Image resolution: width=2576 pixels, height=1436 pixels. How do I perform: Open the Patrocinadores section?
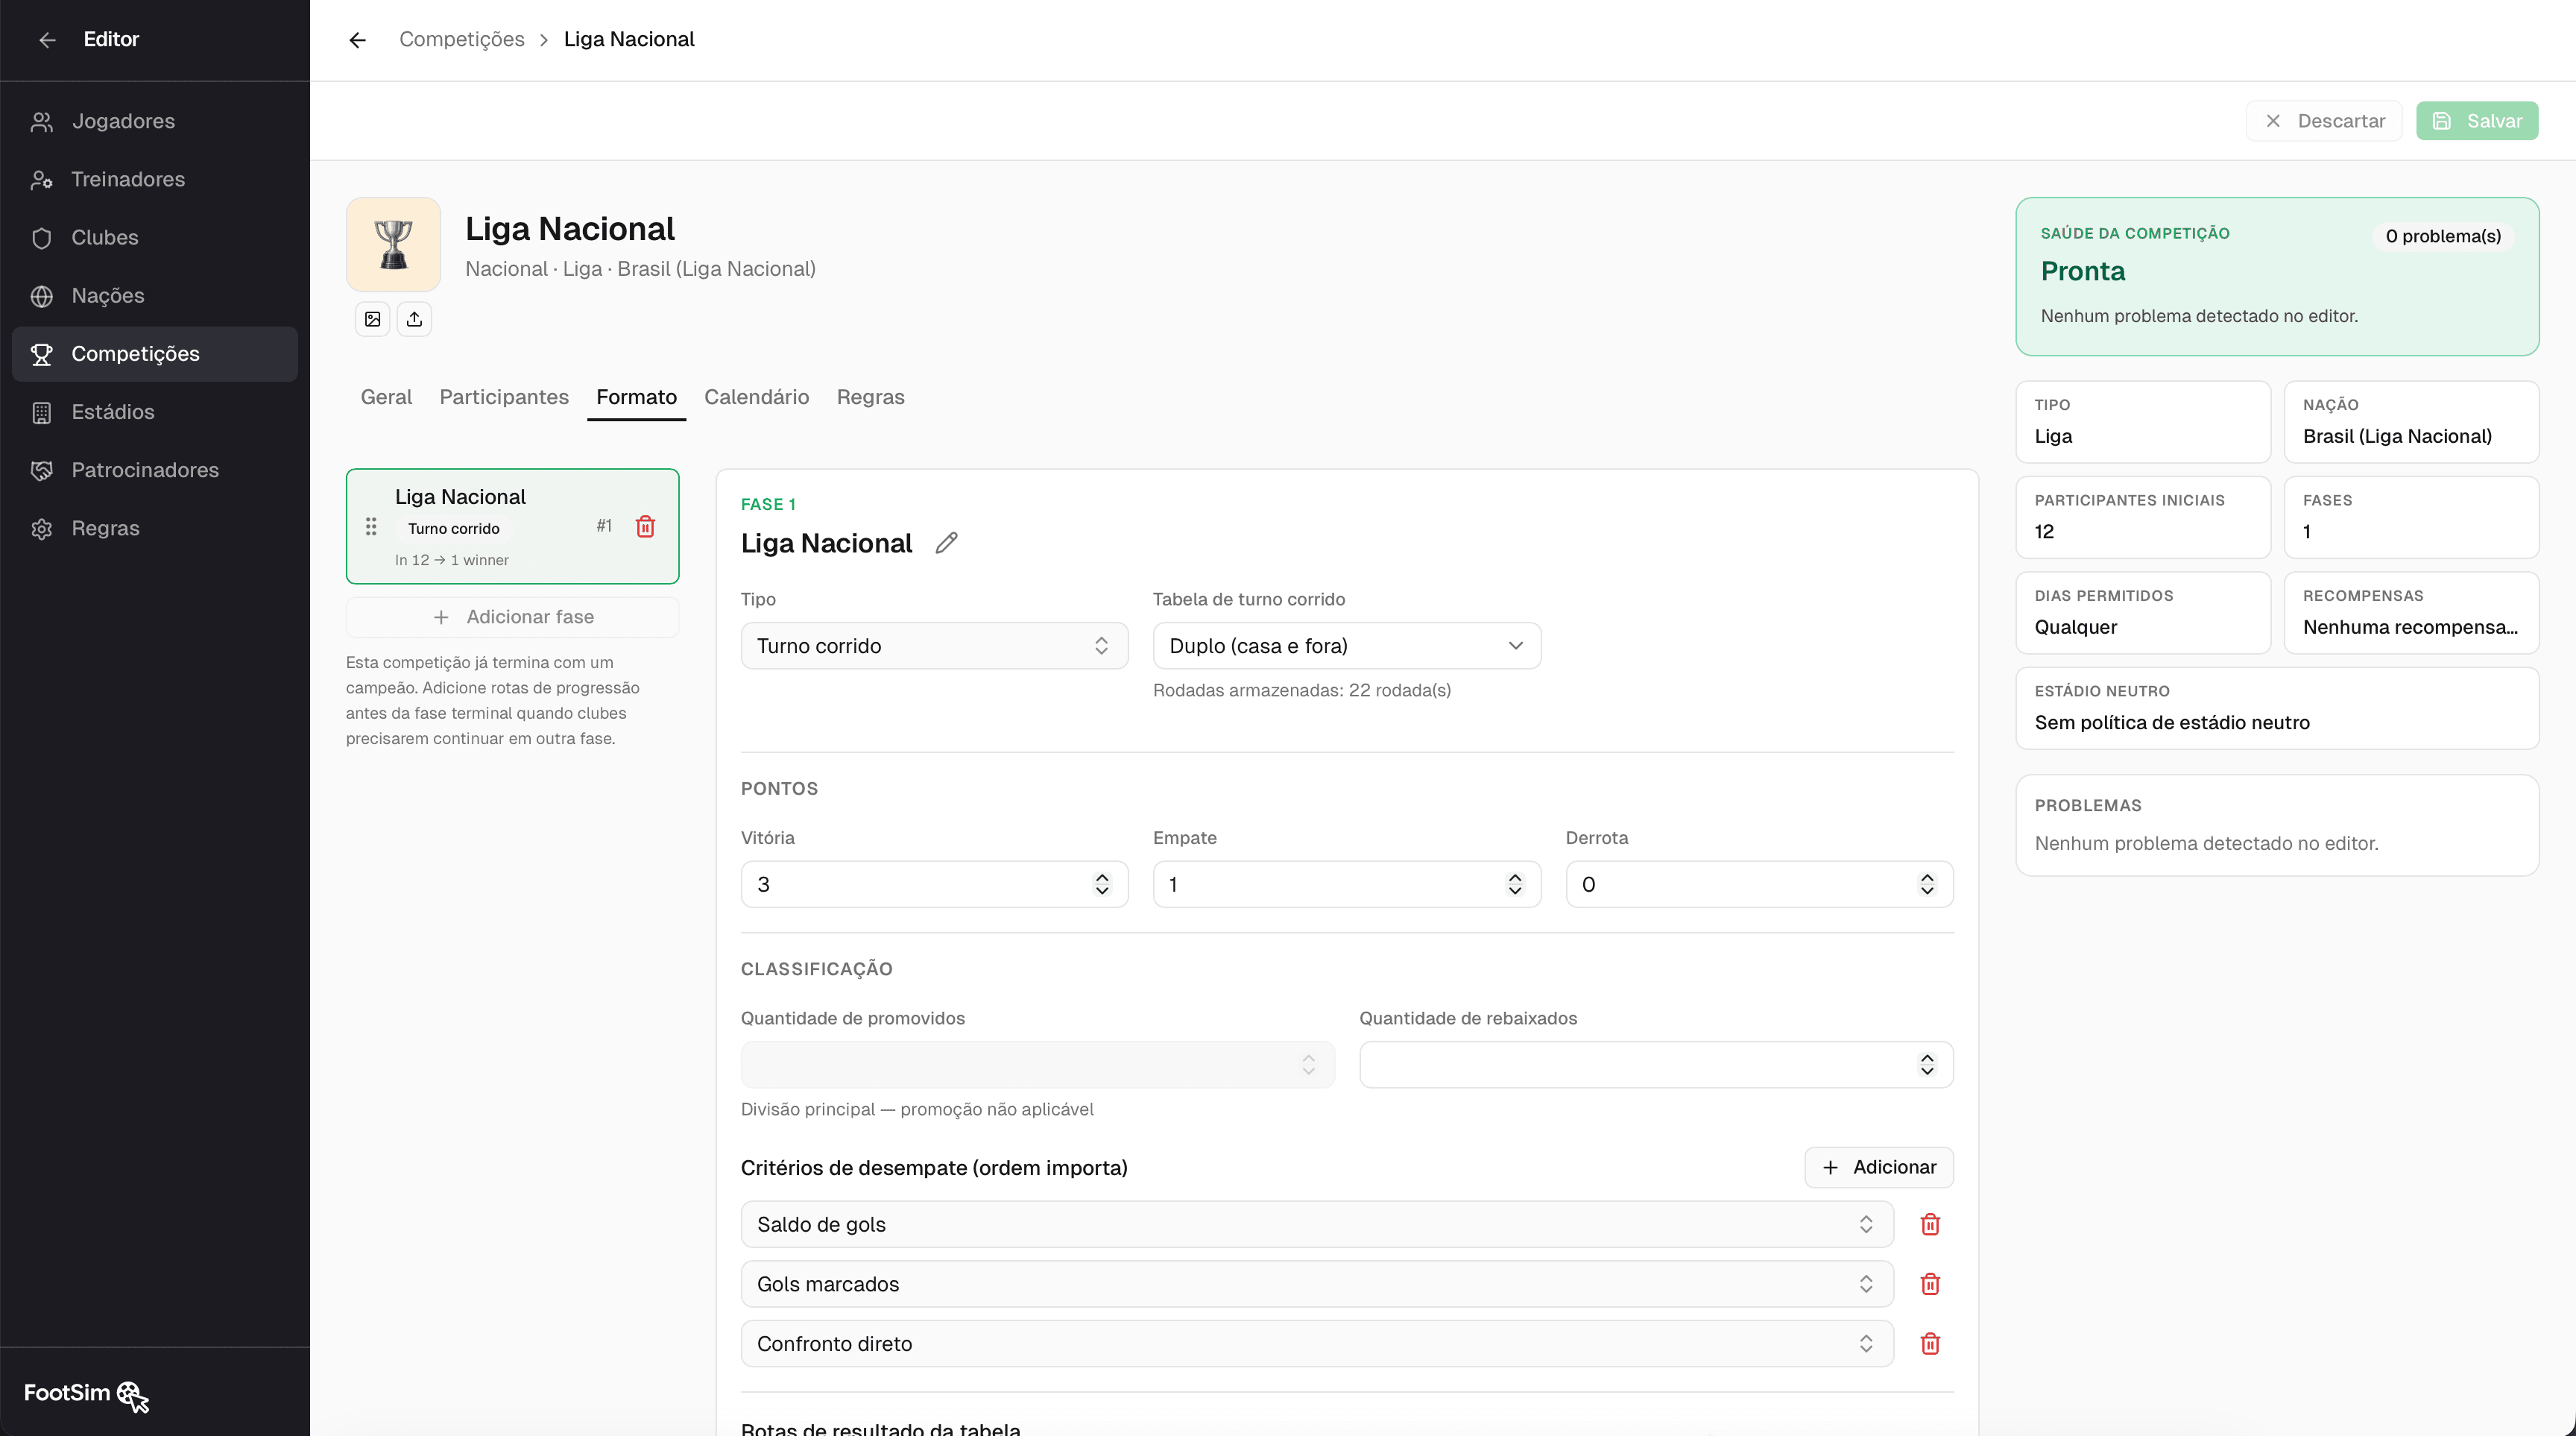tap(155, 470)
